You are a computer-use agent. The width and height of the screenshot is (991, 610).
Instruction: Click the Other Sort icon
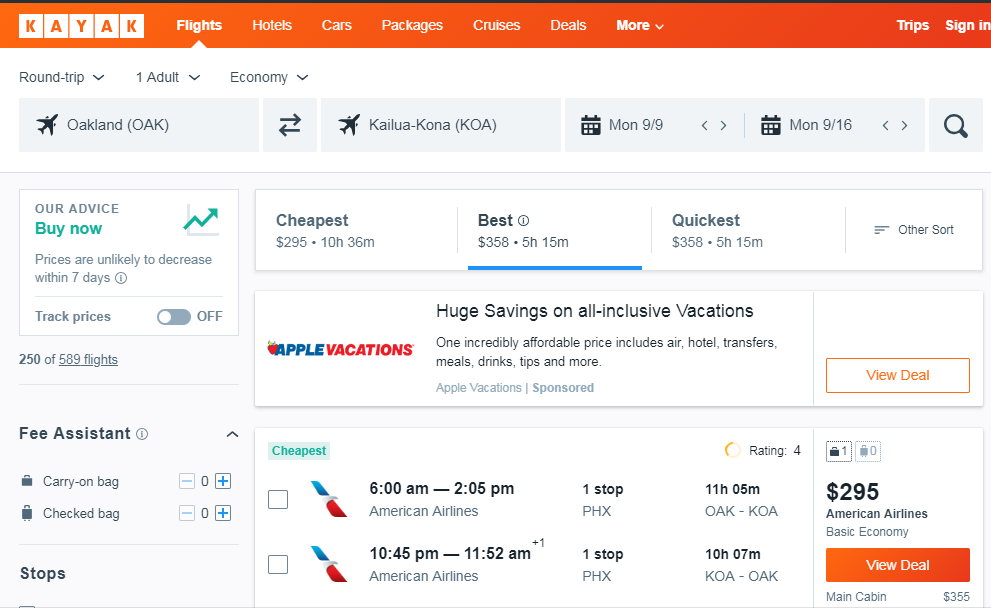882,230
